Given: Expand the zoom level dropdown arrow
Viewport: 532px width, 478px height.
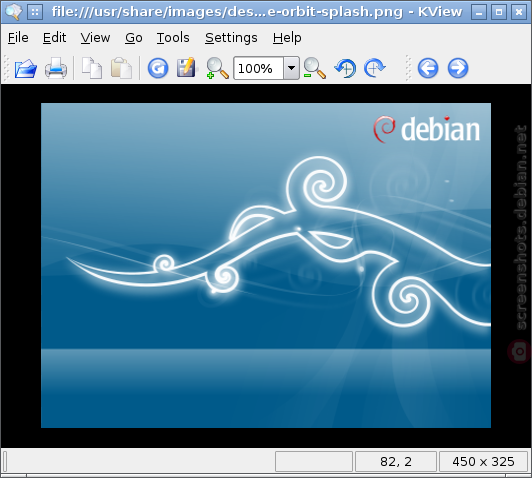Looking at the screenshot, I should 291,68.
